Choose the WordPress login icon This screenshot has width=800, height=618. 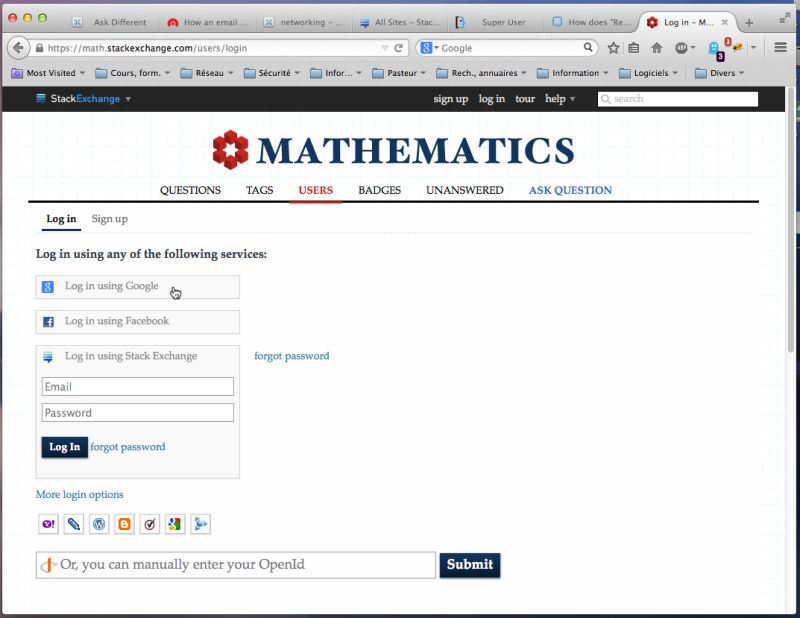point(99,524)
